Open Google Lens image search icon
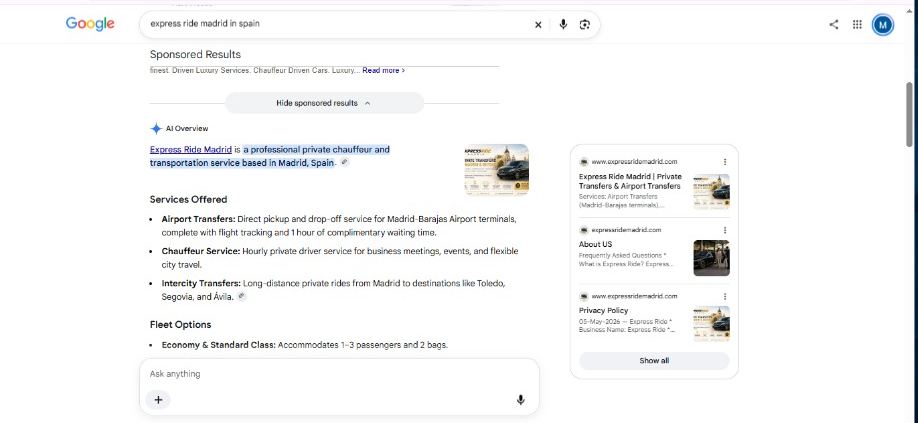Image resolution: width=918 pixels, height=423 pixels. [584, 25]
